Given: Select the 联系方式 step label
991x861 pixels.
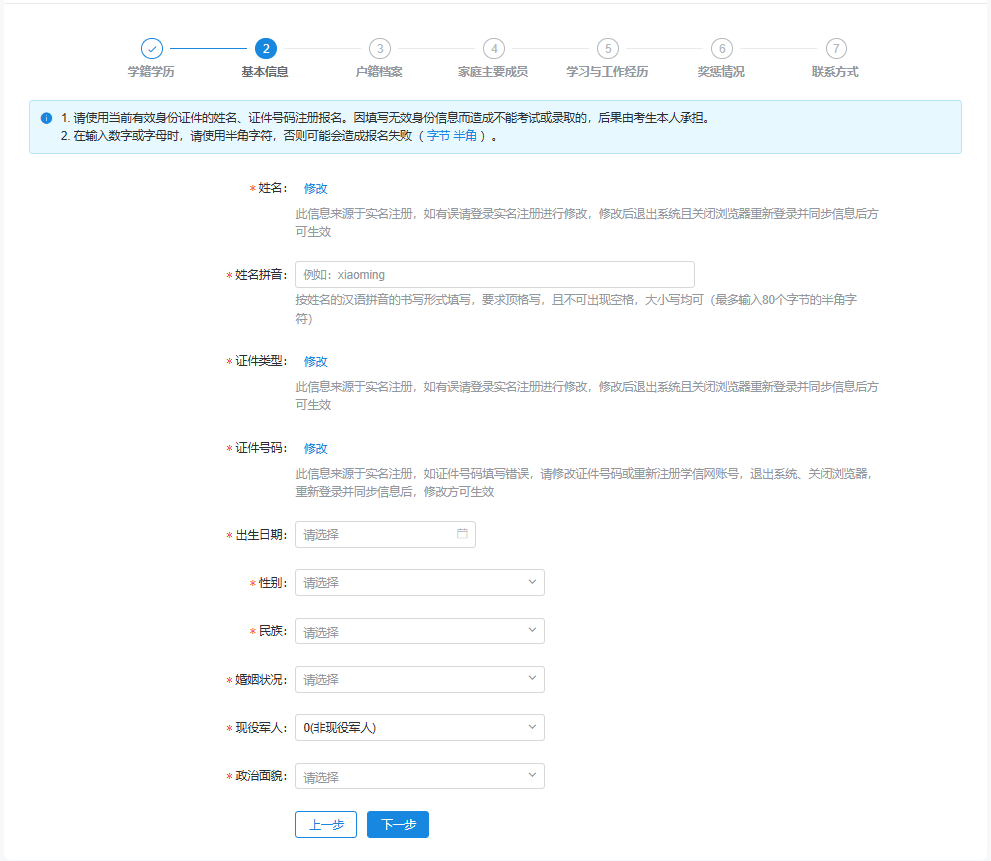Looking at the screenshot, I should [836, 71].
